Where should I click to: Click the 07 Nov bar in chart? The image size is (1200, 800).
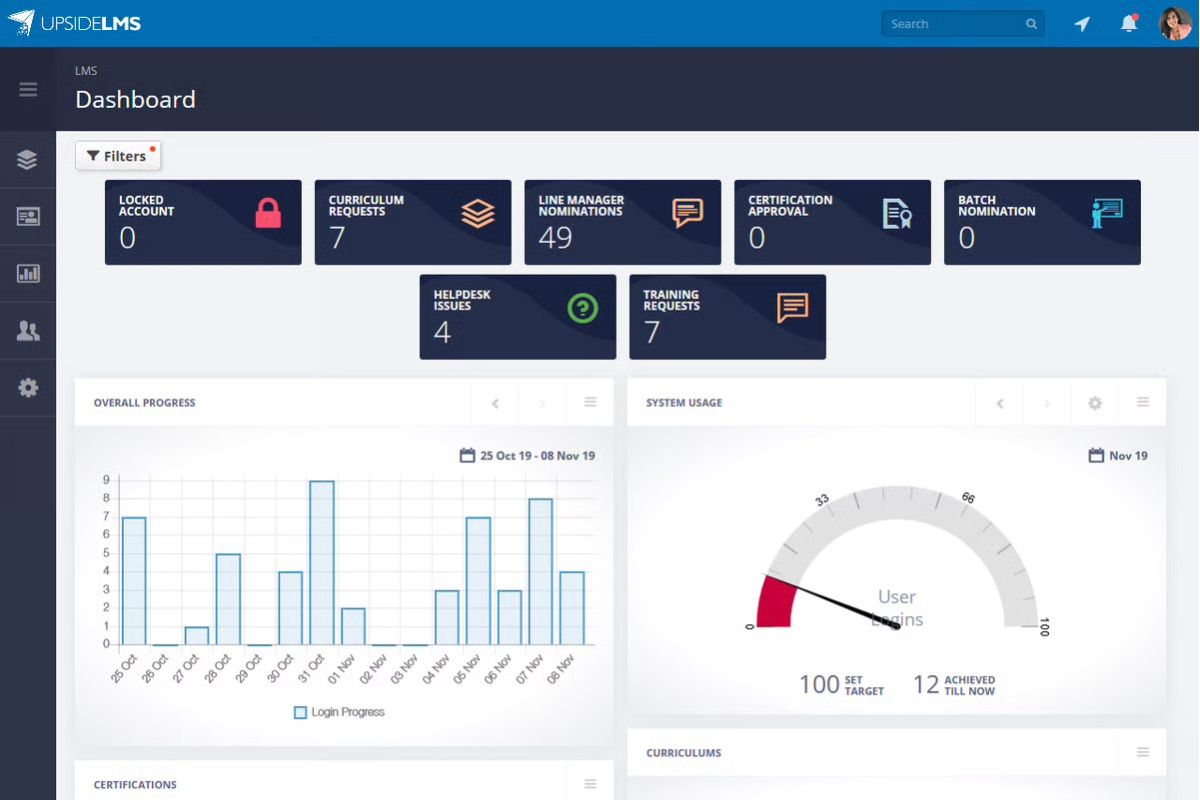point(541,572)
